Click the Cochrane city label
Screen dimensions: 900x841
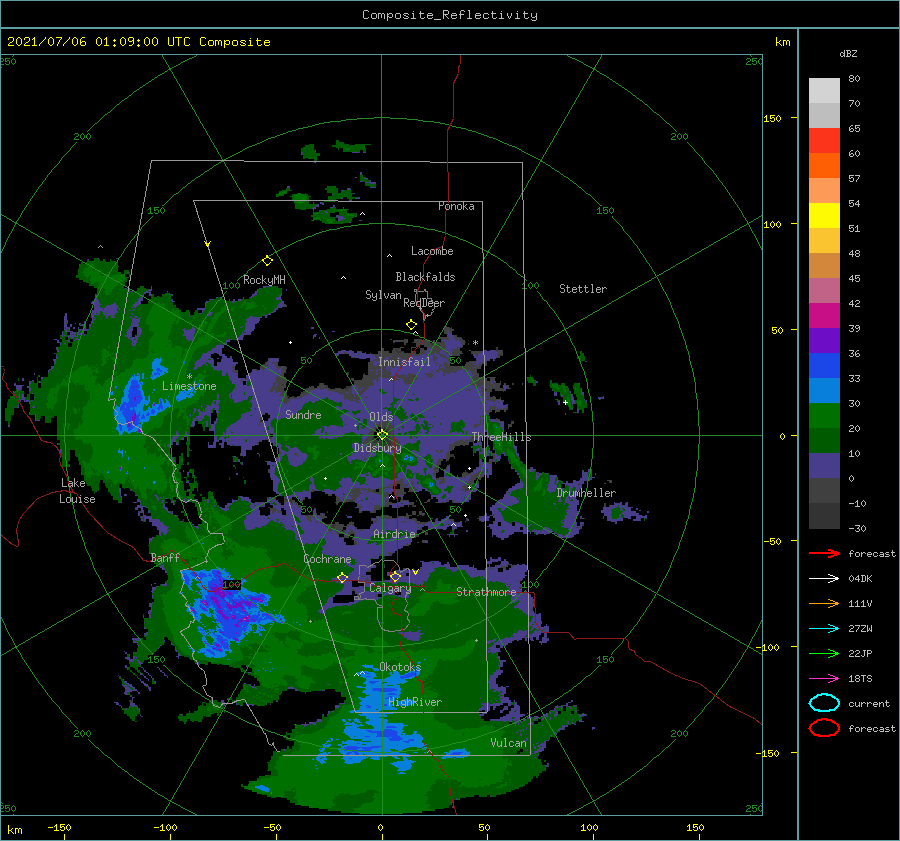pyautogui.click(x=327, y=559)
